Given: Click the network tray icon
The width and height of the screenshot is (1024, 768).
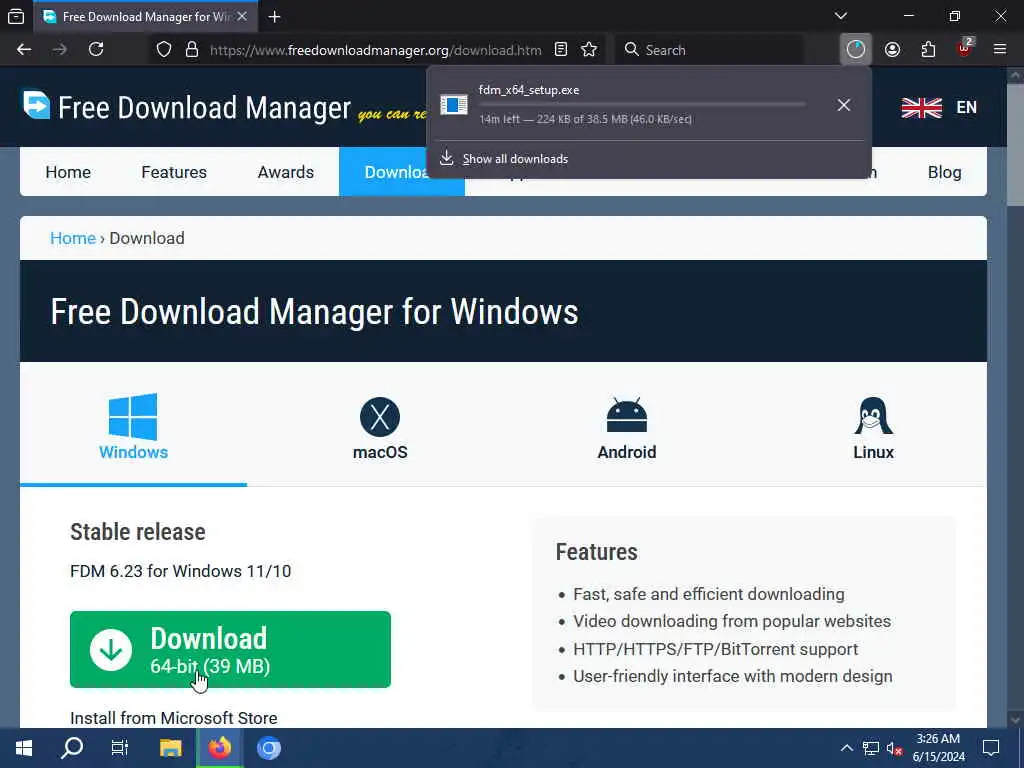Looking at the screenshot, I should point(871,748).
